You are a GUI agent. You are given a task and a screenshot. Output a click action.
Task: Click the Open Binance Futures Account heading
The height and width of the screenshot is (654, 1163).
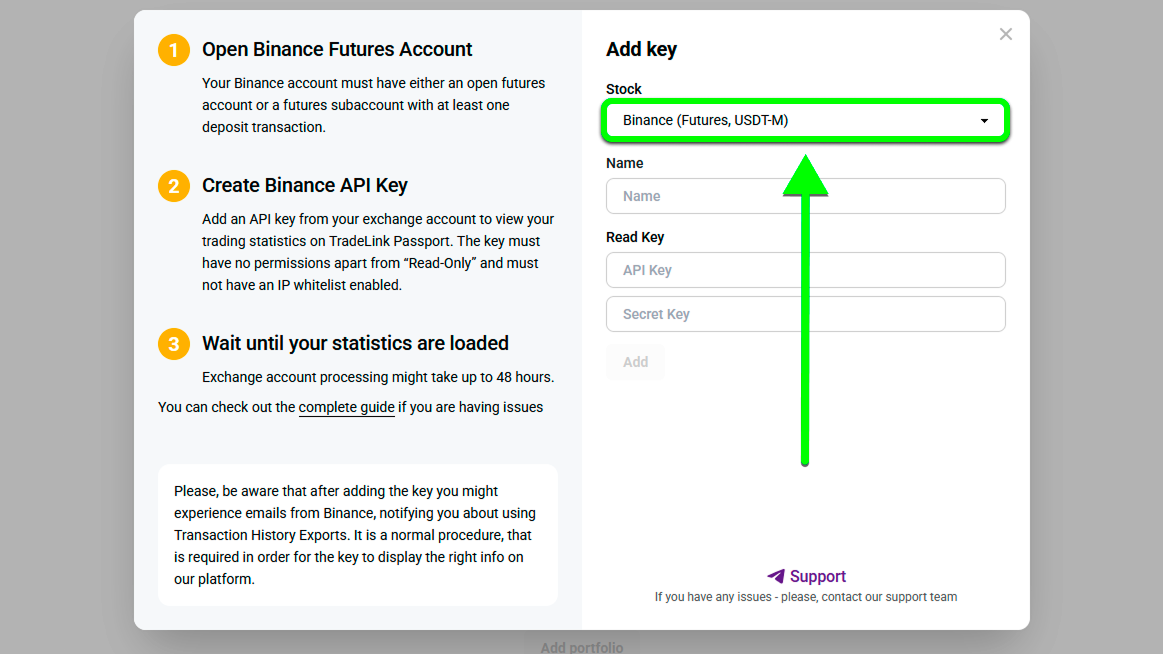(x=337, y=49)
